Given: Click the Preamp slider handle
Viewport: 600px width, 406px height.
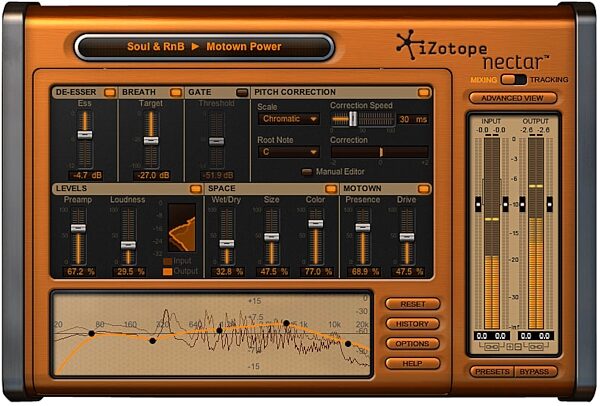Looking at the screenshot, I should [x=78, y=228].
